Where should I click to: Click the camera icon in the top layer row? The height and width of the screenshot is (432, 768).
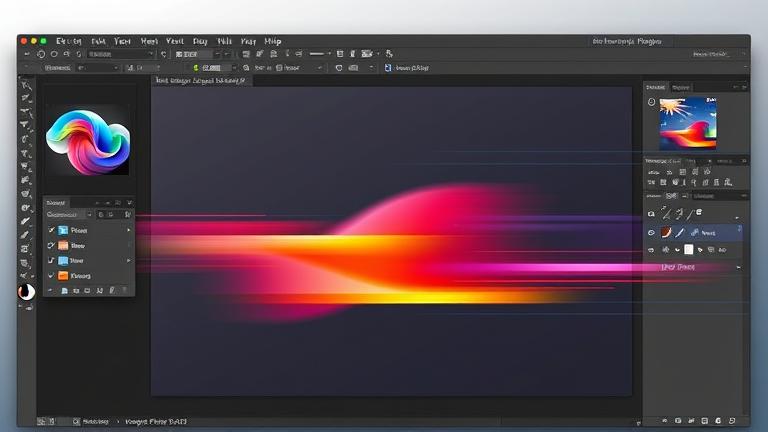(x=651, y=214)
